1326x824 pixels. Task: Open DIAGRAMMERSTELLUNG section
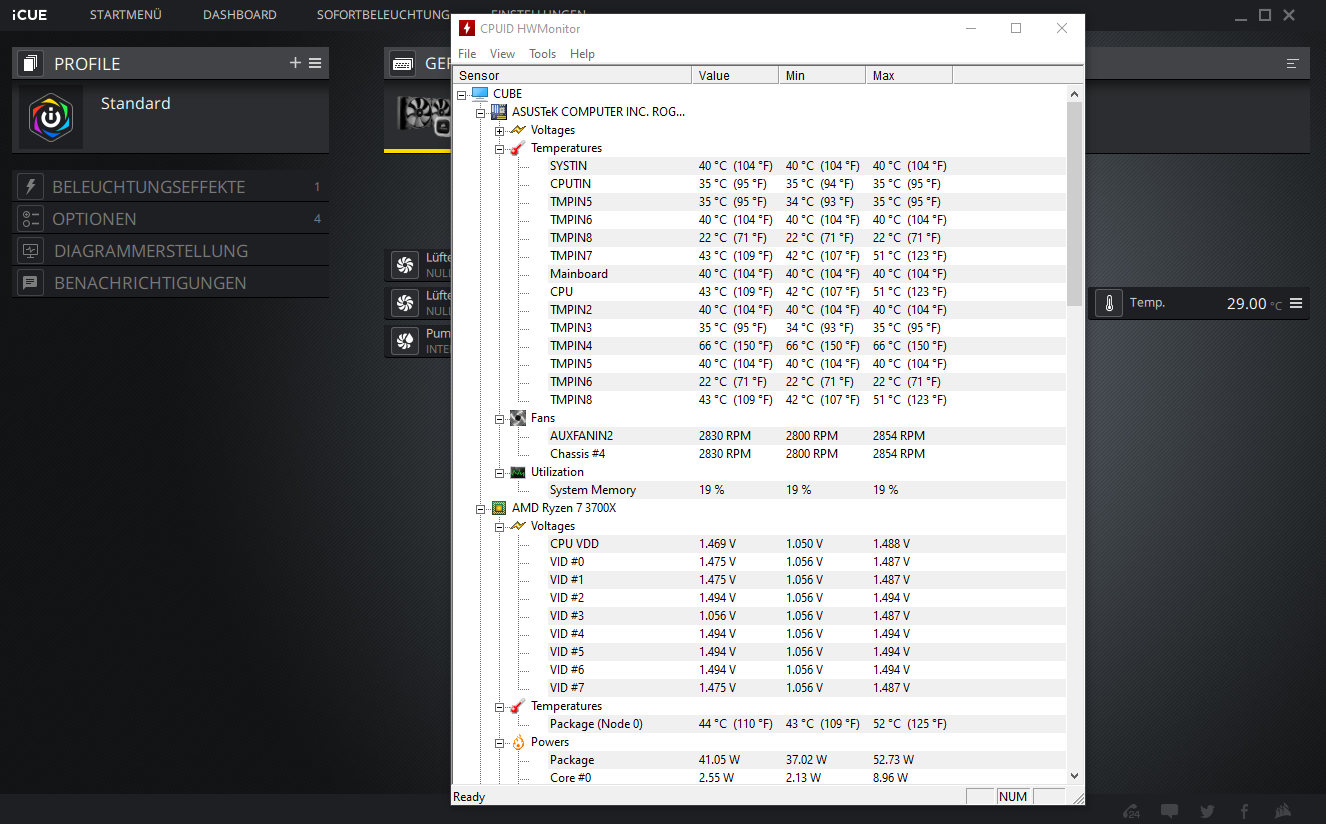[x=171, y=251]
